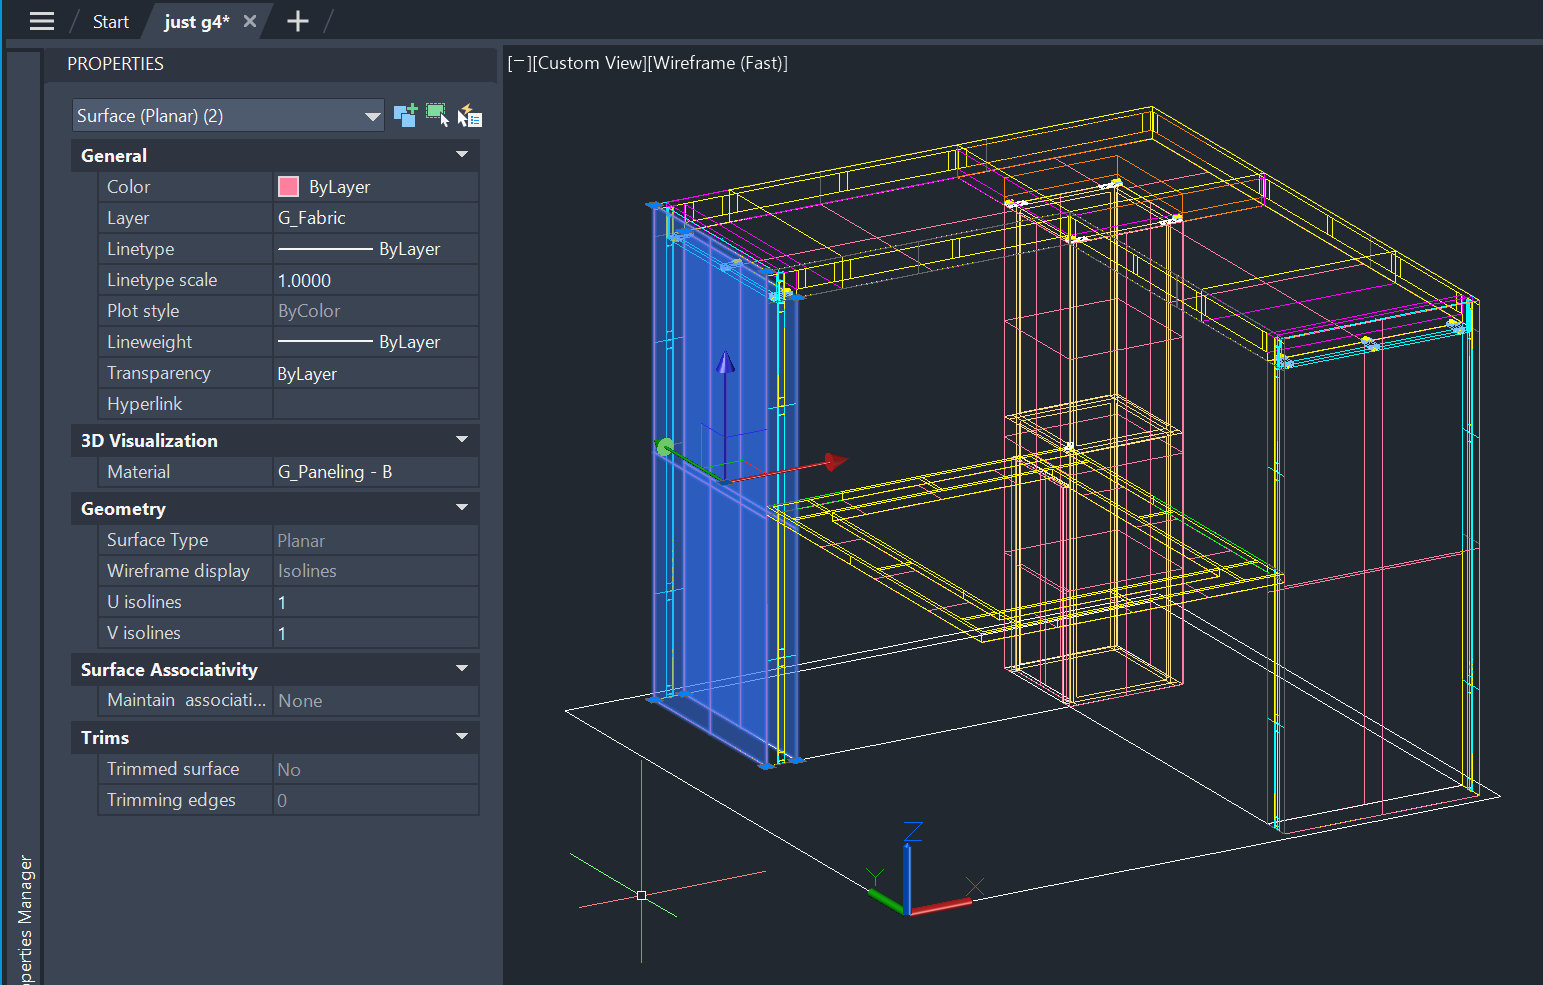Click the ByLayer color swatch

[x=288, y=186]
